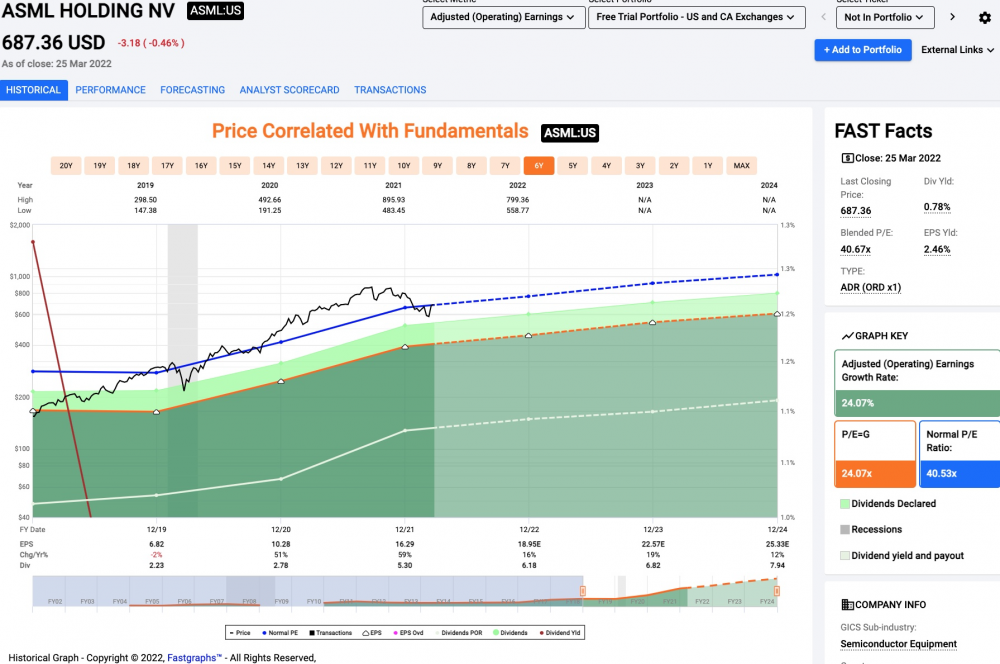Toggle Normal PE in chart legend
The image size is (1000, 664).
coord(279,633)
